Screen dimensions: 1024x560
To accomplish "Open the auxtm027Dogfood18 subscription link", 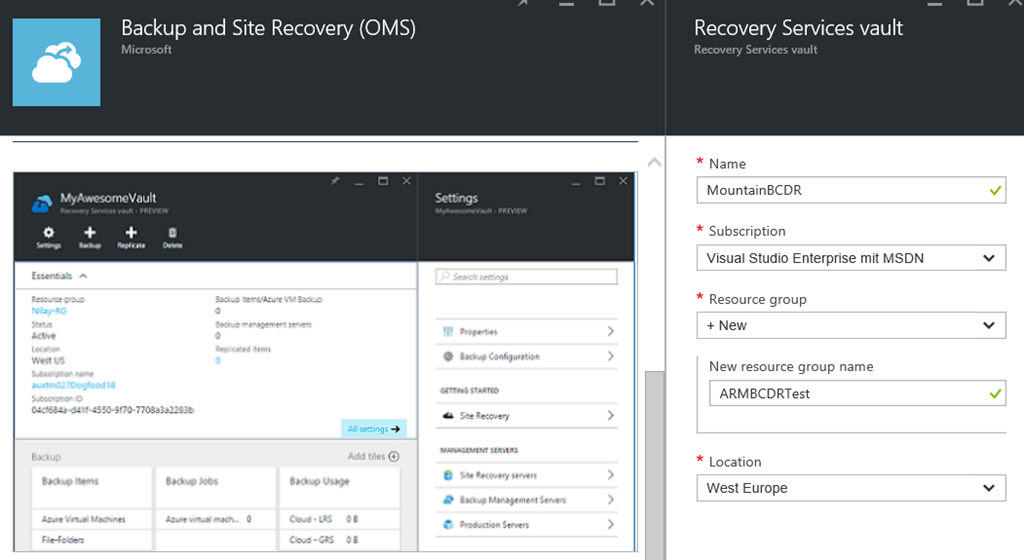I will point(73,385).
